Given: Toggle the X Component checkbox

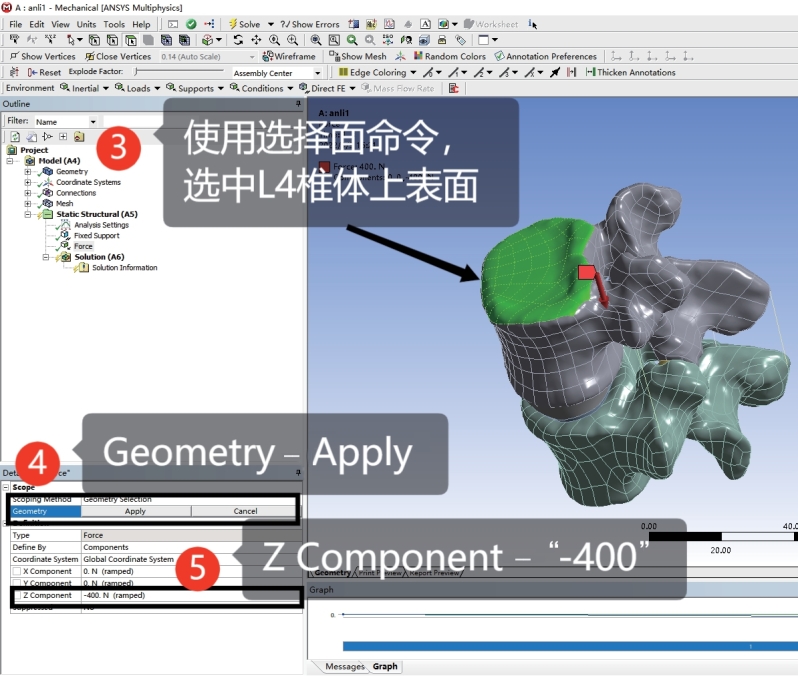Looking at the screenshot, I should point(17,572).
